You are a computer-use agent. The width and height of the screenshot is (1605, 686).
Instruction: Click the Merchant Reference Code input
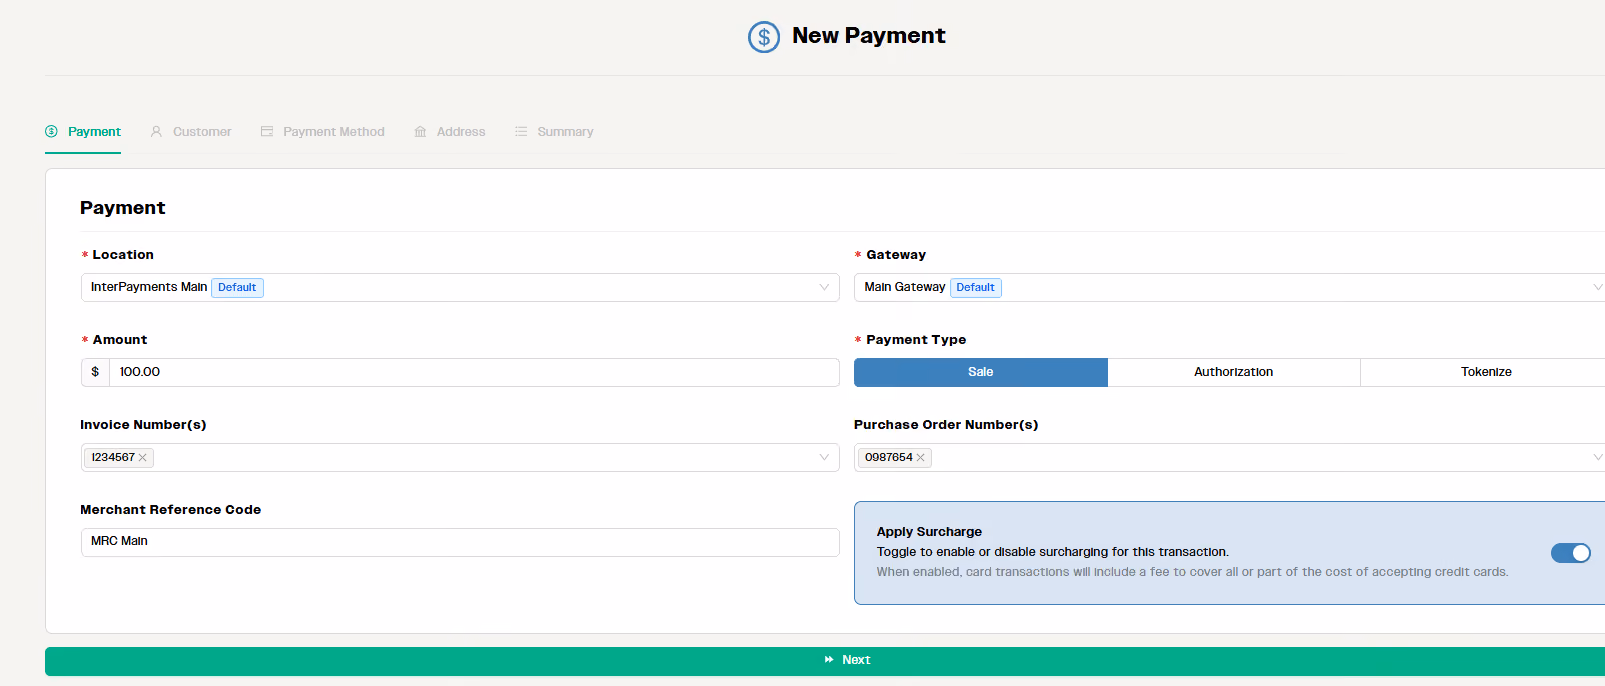pyautogui.click(x=460, y=542)
